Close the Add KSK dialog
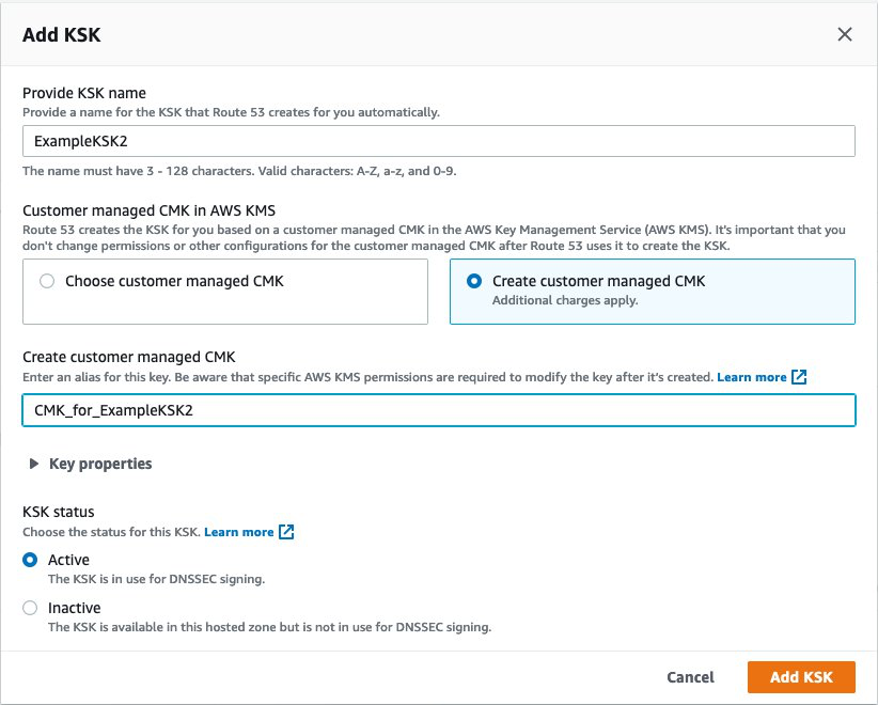Viewport: 879px width, 706px height. 844,35
